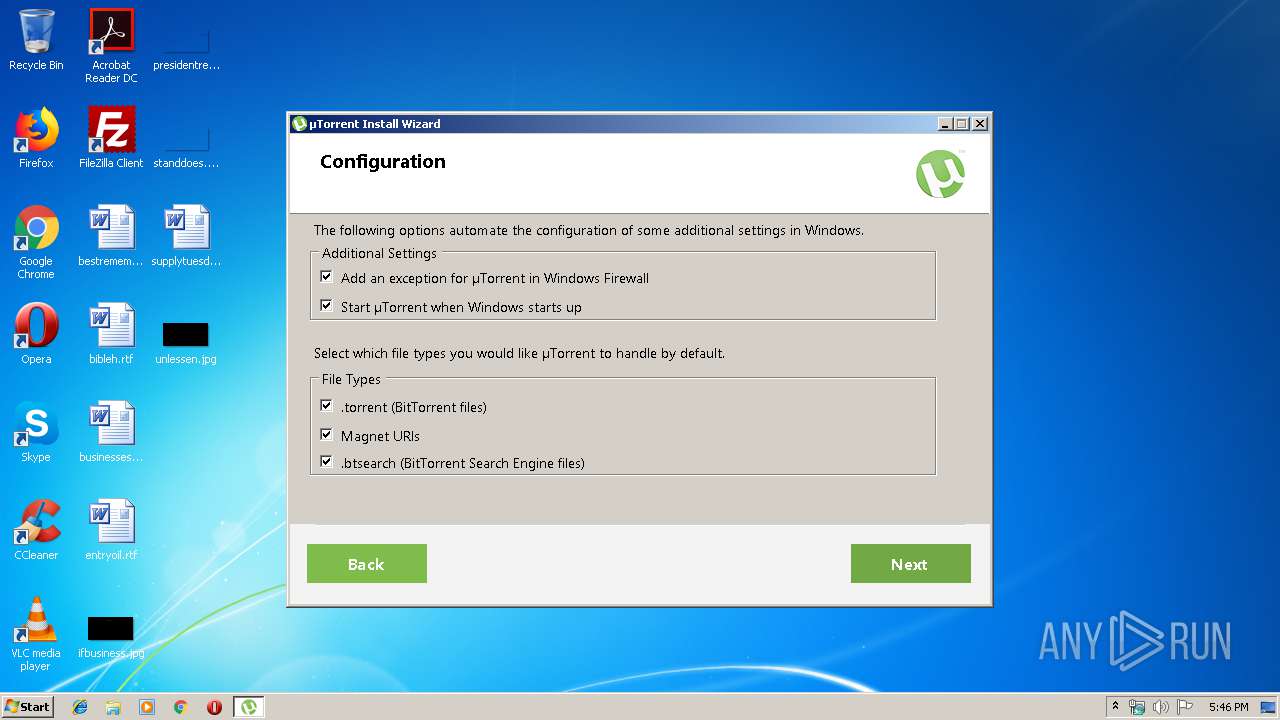Click the µTorrent logo in wizard header
The width and height of the screenshot is (1280, 720).
(x=941, y=174)
